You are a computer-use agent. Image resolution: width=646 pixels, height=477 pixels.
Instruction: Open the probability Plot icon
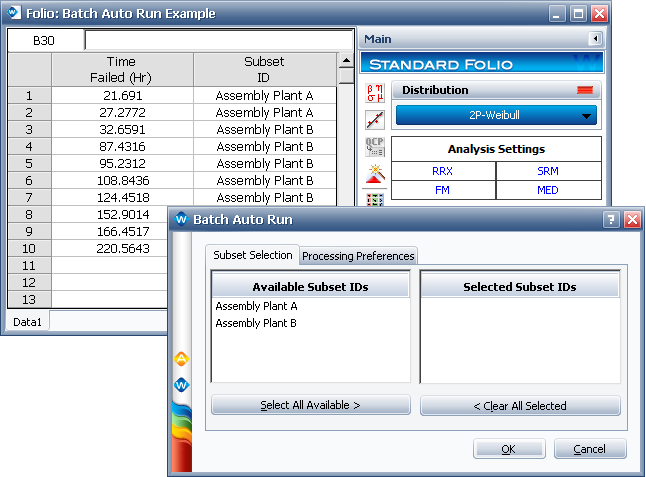point(375,120)
